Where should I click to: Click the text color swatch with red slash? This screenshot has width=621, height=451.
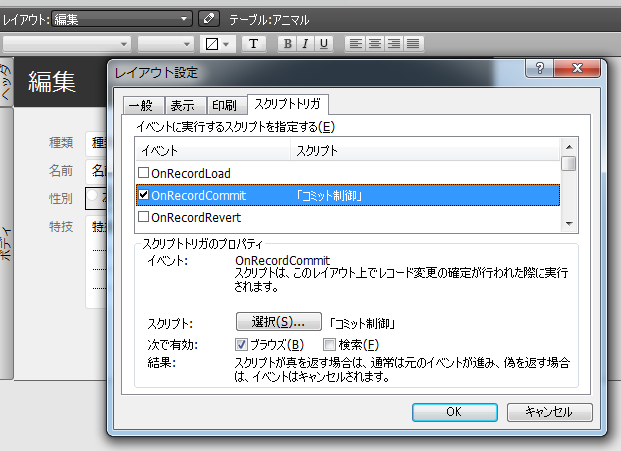tap(212, 44)
